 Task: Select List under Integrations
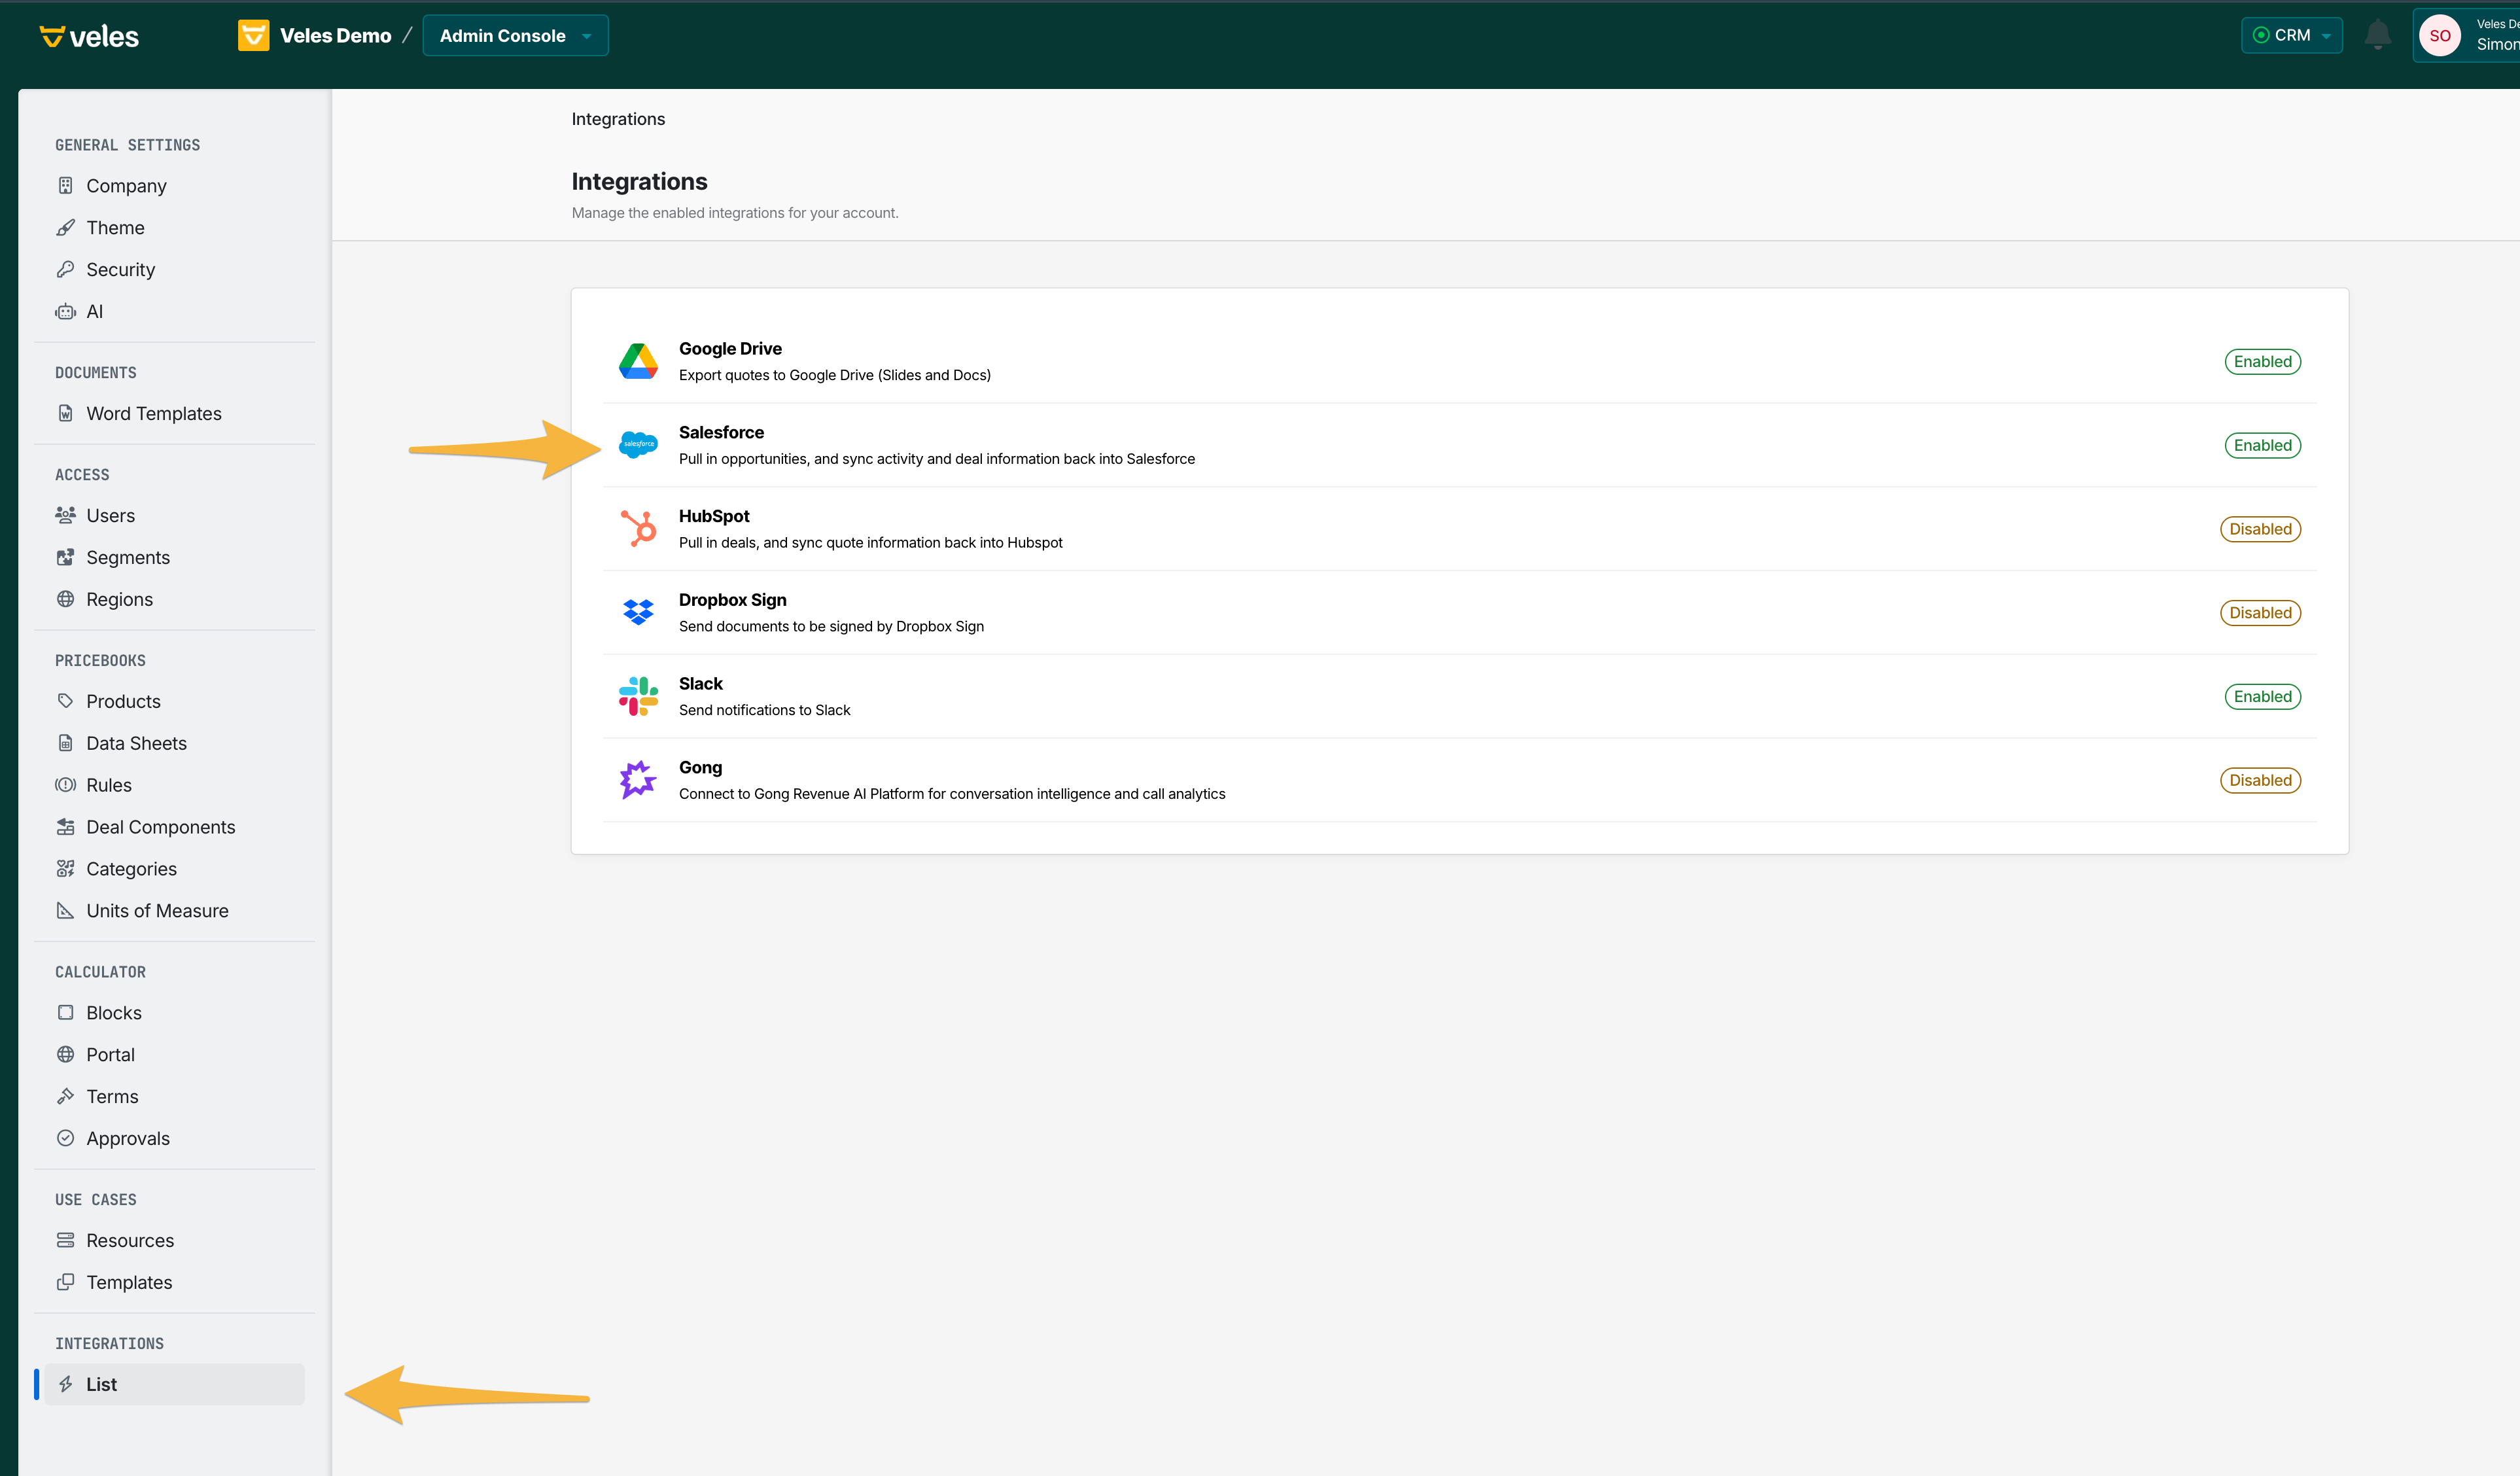[x=174, y=1385]
